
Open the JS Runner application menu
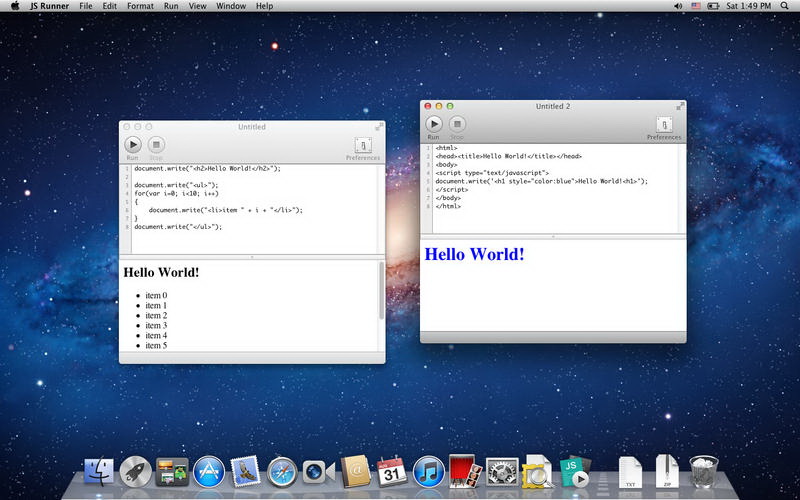pyautogui.click(x=49, y=6)
